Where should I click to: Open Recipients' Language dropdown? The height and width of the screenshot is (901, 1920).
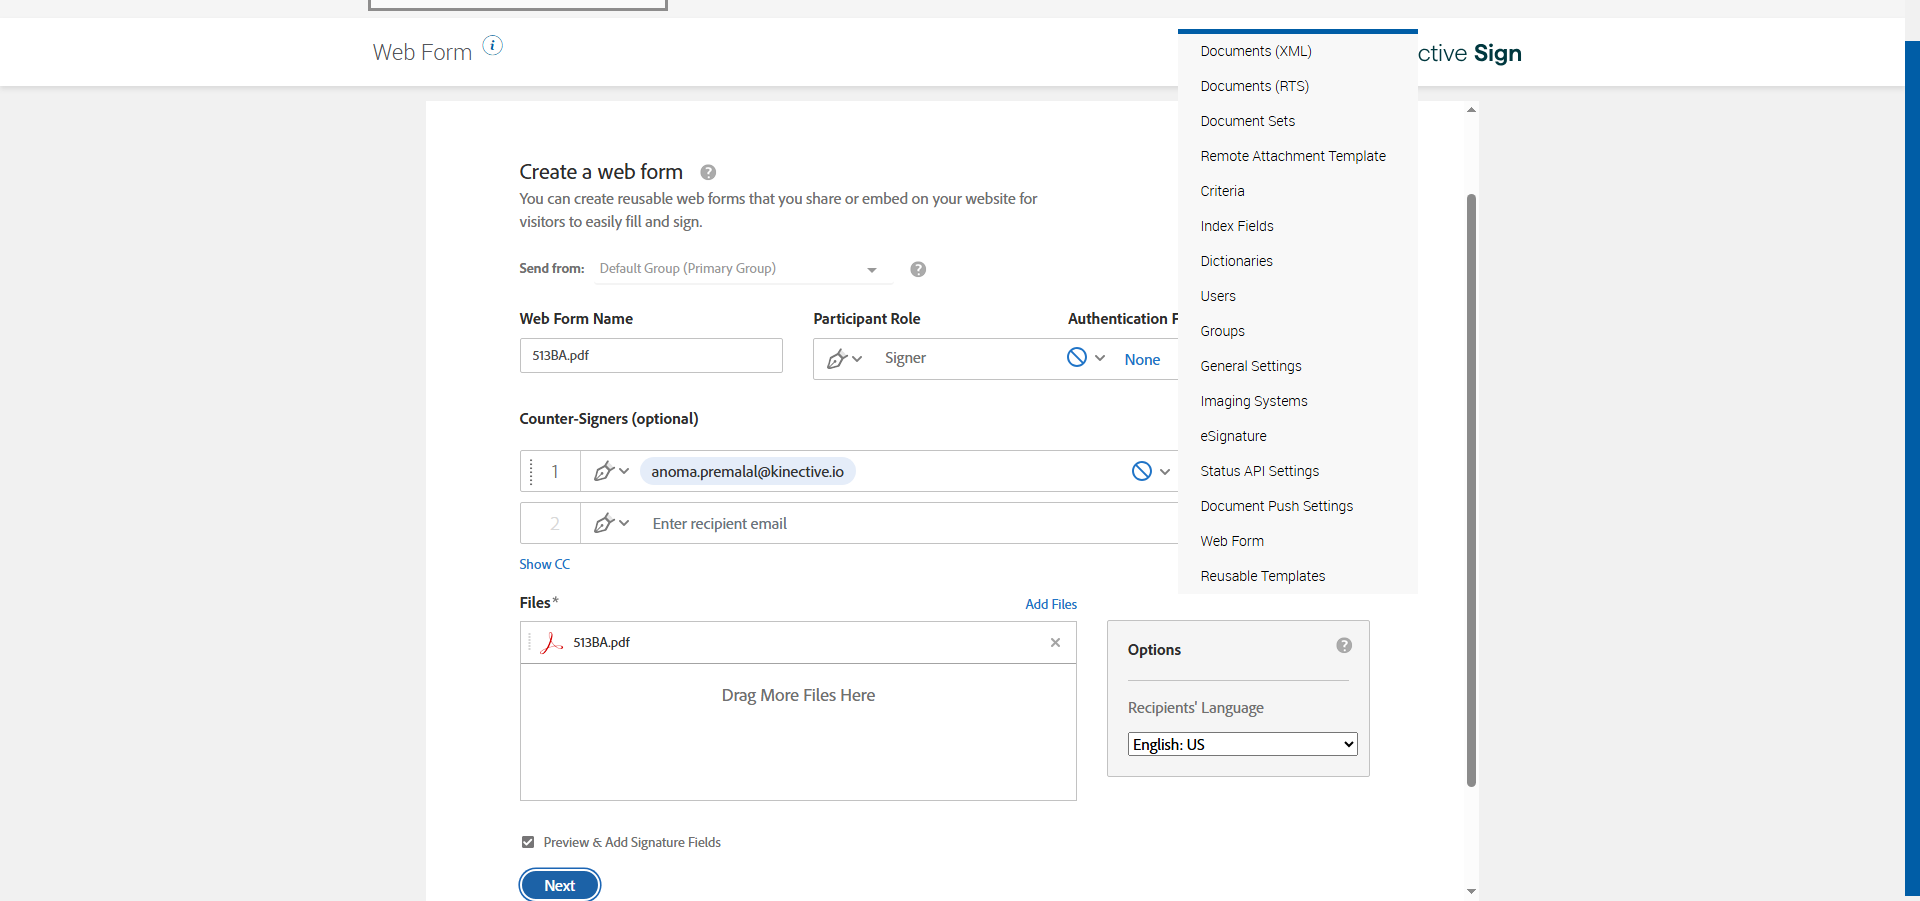[1242, 744]
